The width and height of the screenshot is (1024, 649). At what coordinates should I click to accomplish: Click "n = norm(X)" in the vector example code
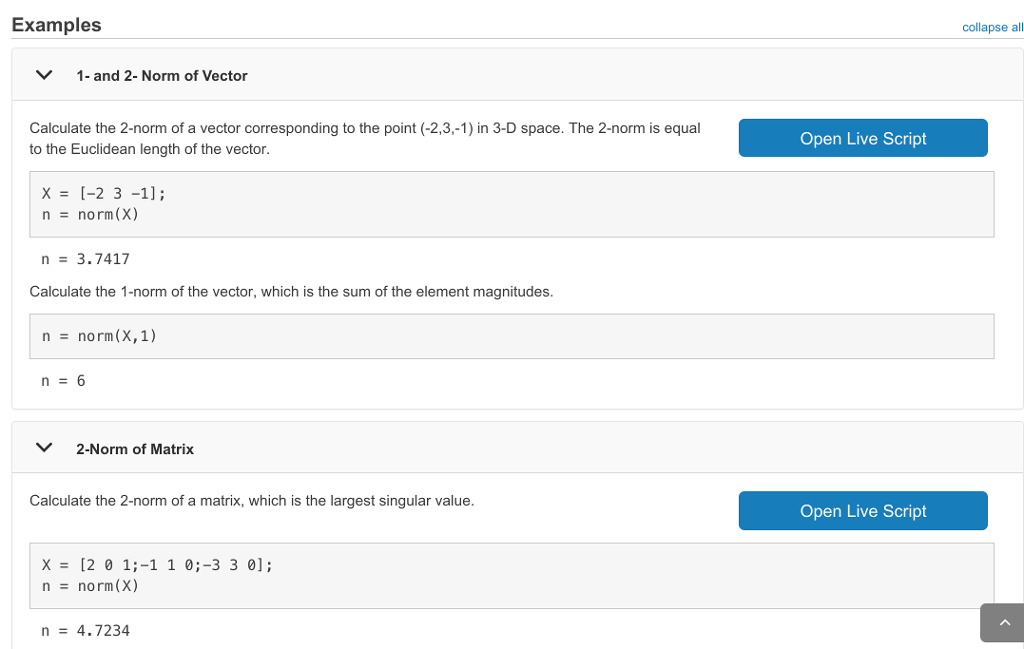click(x=90, y=214)
